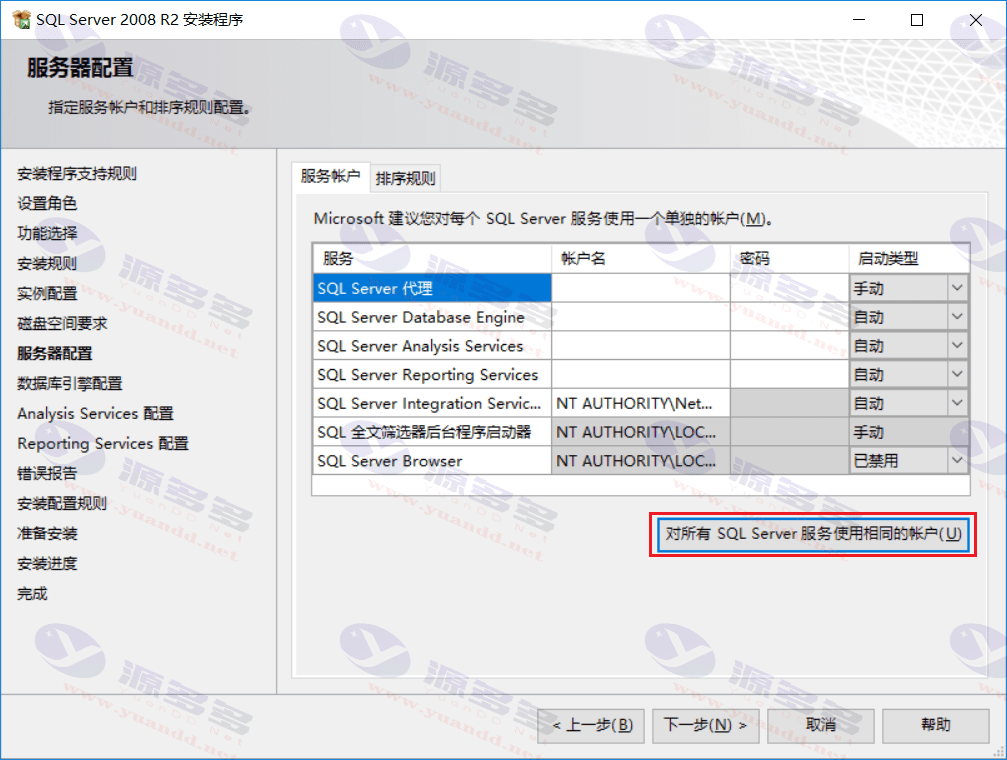Proceed with 下一步(N) button
Screen dimensions: 1007x760
pos(705,725)
